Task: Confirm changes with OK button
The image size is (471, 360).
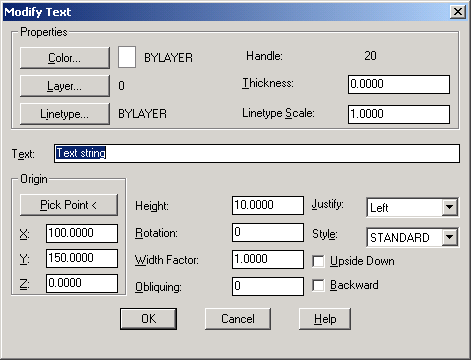Action: point(148,319)
